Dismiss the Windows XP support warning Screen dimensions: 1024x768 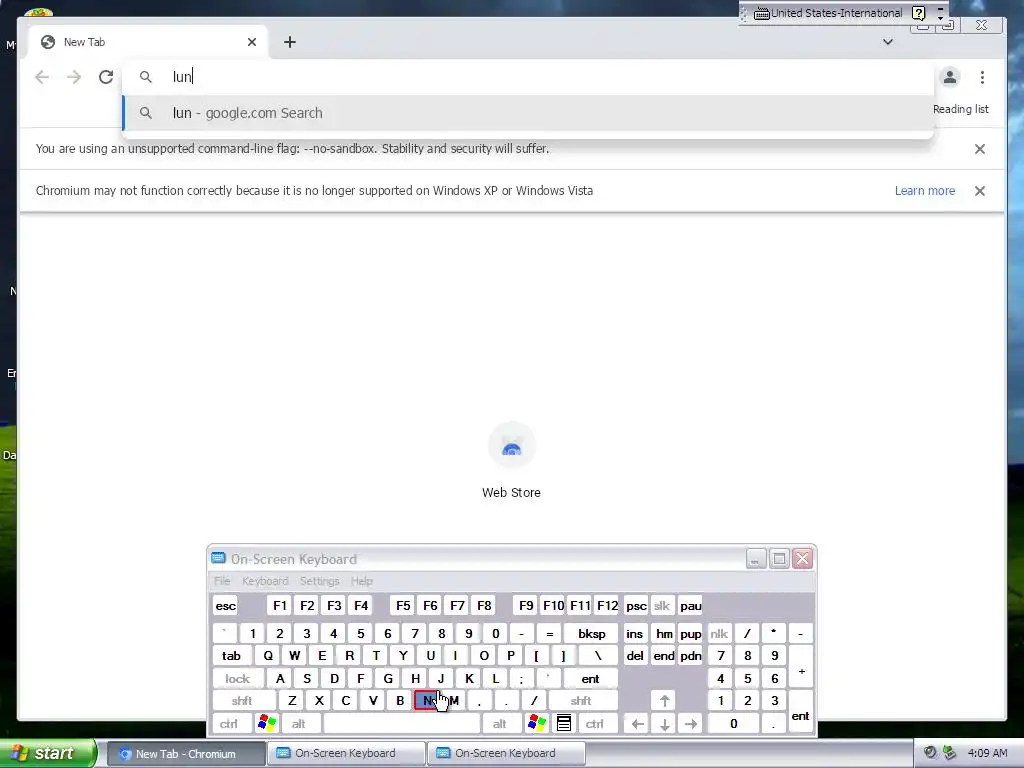pos(980,191)
